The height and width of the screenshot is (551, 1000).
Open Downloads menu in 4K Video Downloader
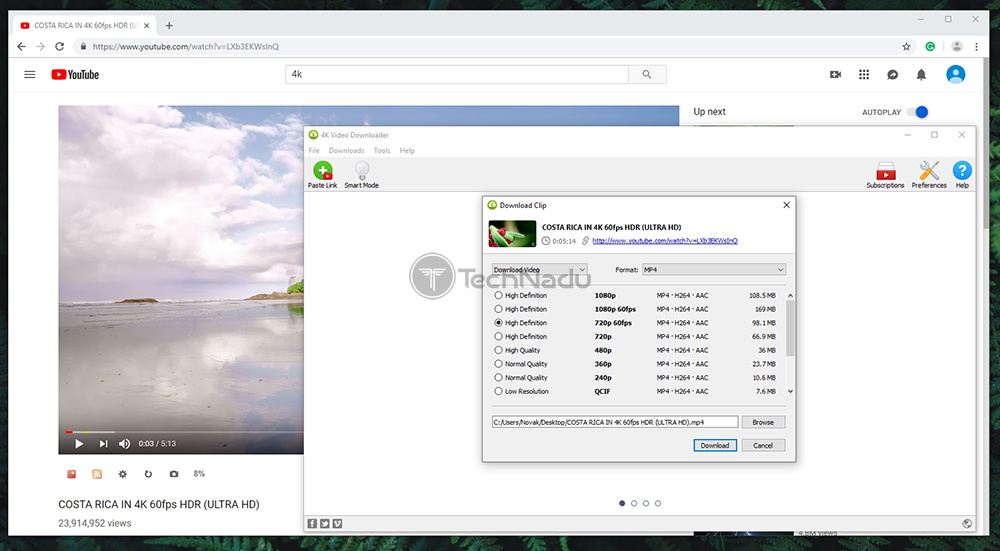click(346, 151)
